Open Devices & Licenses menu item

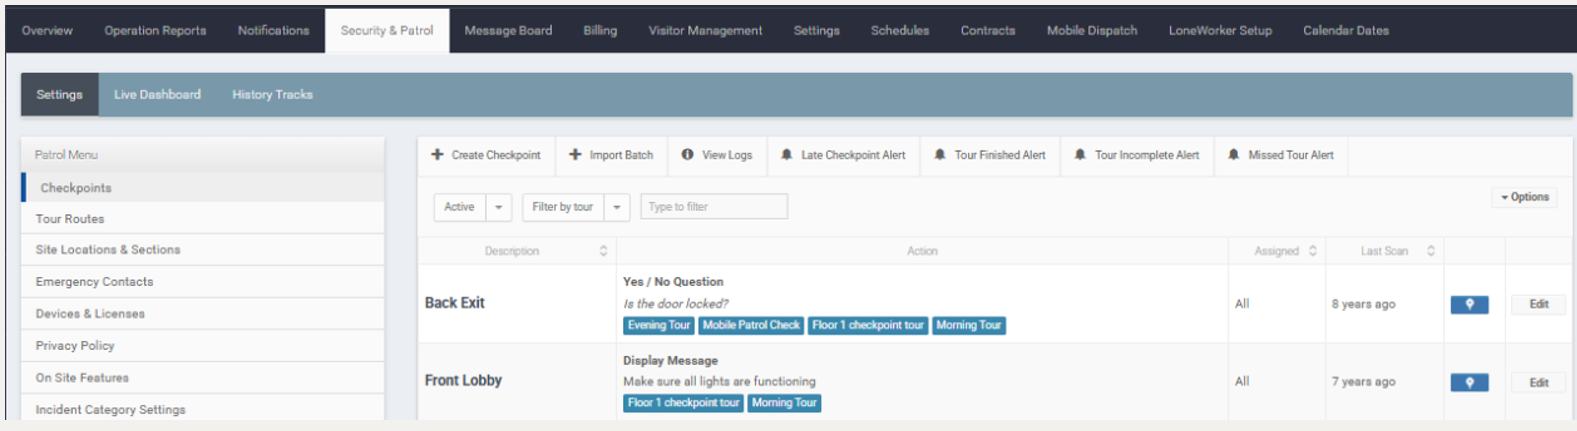point(203,314)
